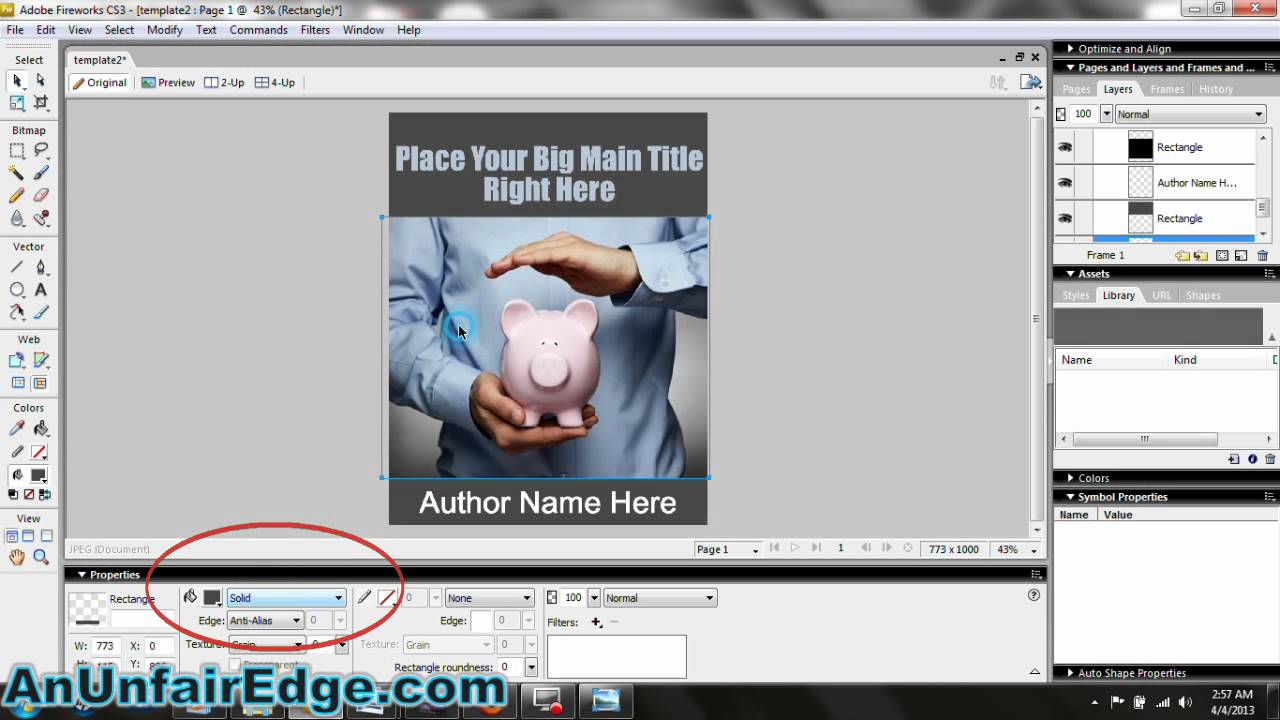Select the Zoom magnifier tool
This screenshot has width=1280, height=720.
point(41,558)
